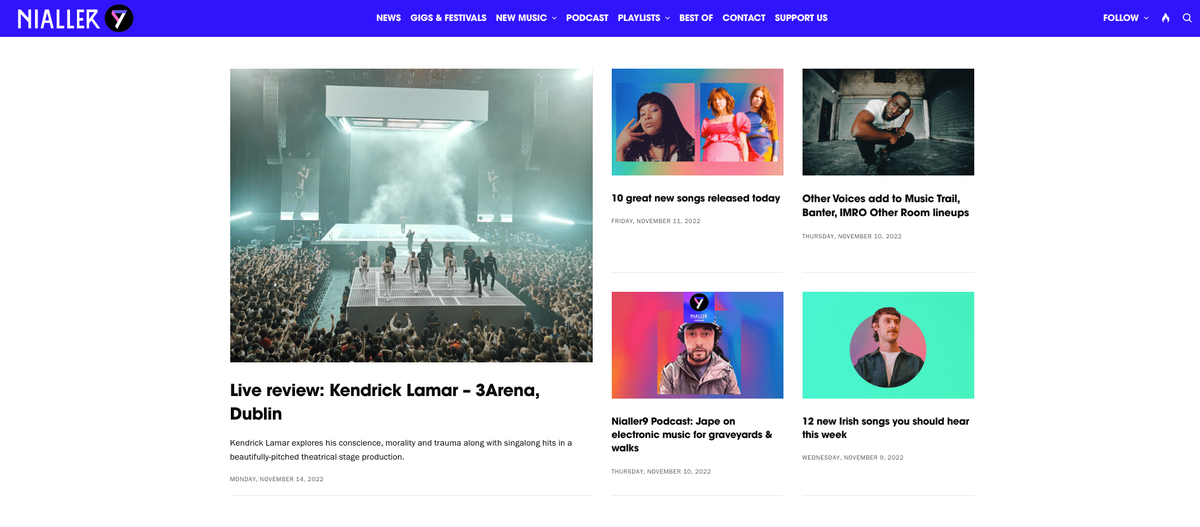Screen dimensions: 1200x527
Task: Click the date under the Other Voices article
Action: pyautogui.click(x=852, y=236)
